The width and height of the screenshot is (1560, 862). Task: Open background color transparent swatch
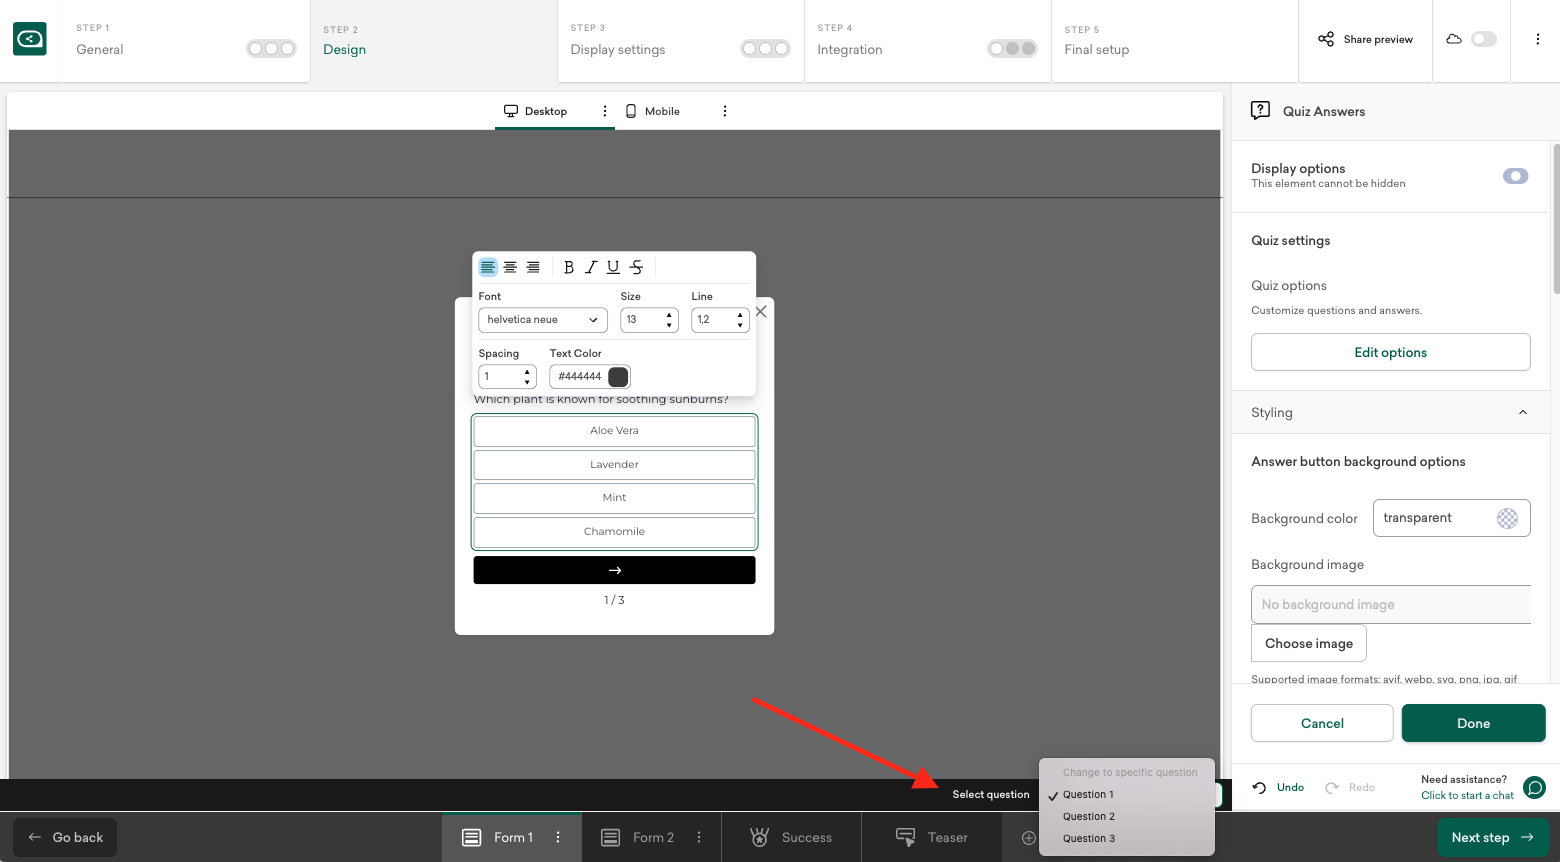[x=1507, y=518]
